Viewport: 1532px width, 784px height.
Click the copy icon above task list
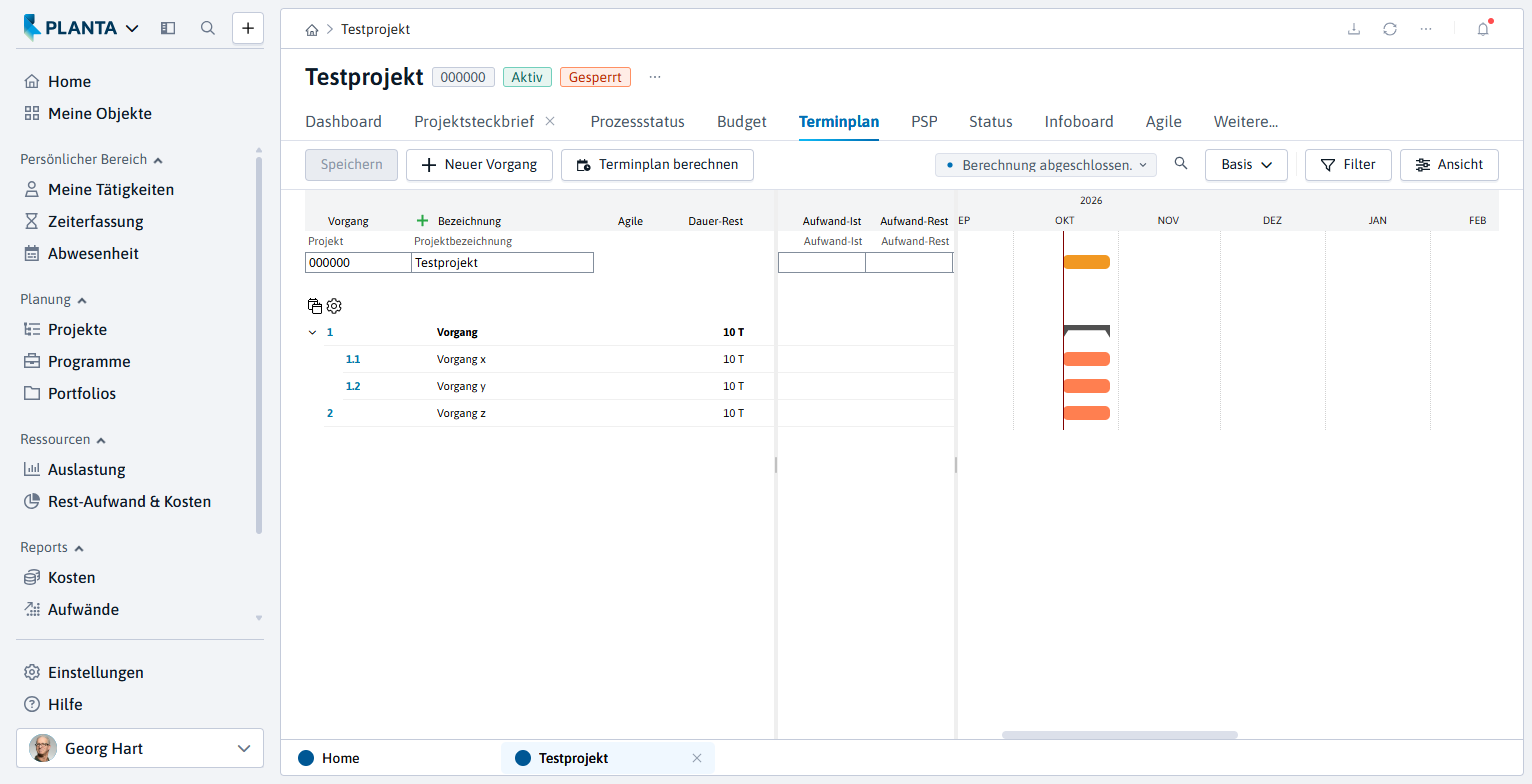tap(315, 306)
